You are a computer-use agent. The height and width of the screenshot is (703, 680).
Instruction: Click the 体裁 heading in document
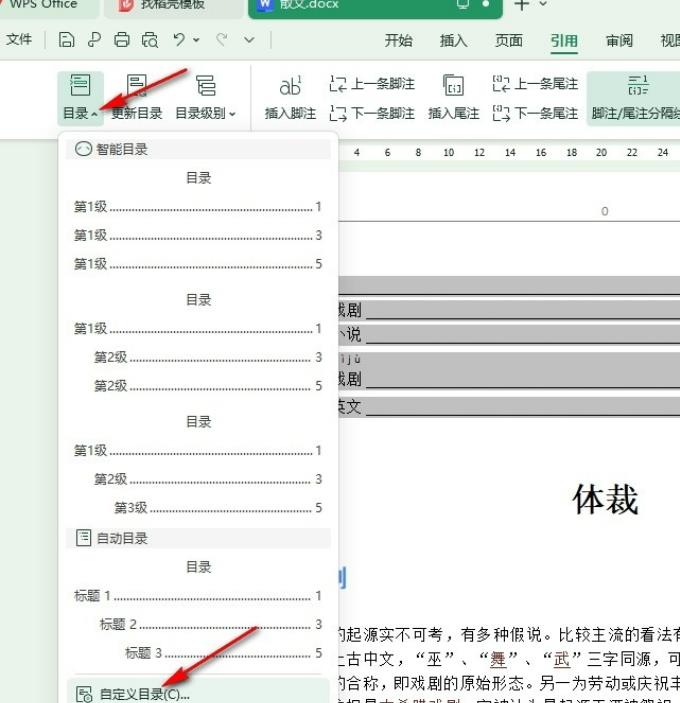[x=605, y=499]
